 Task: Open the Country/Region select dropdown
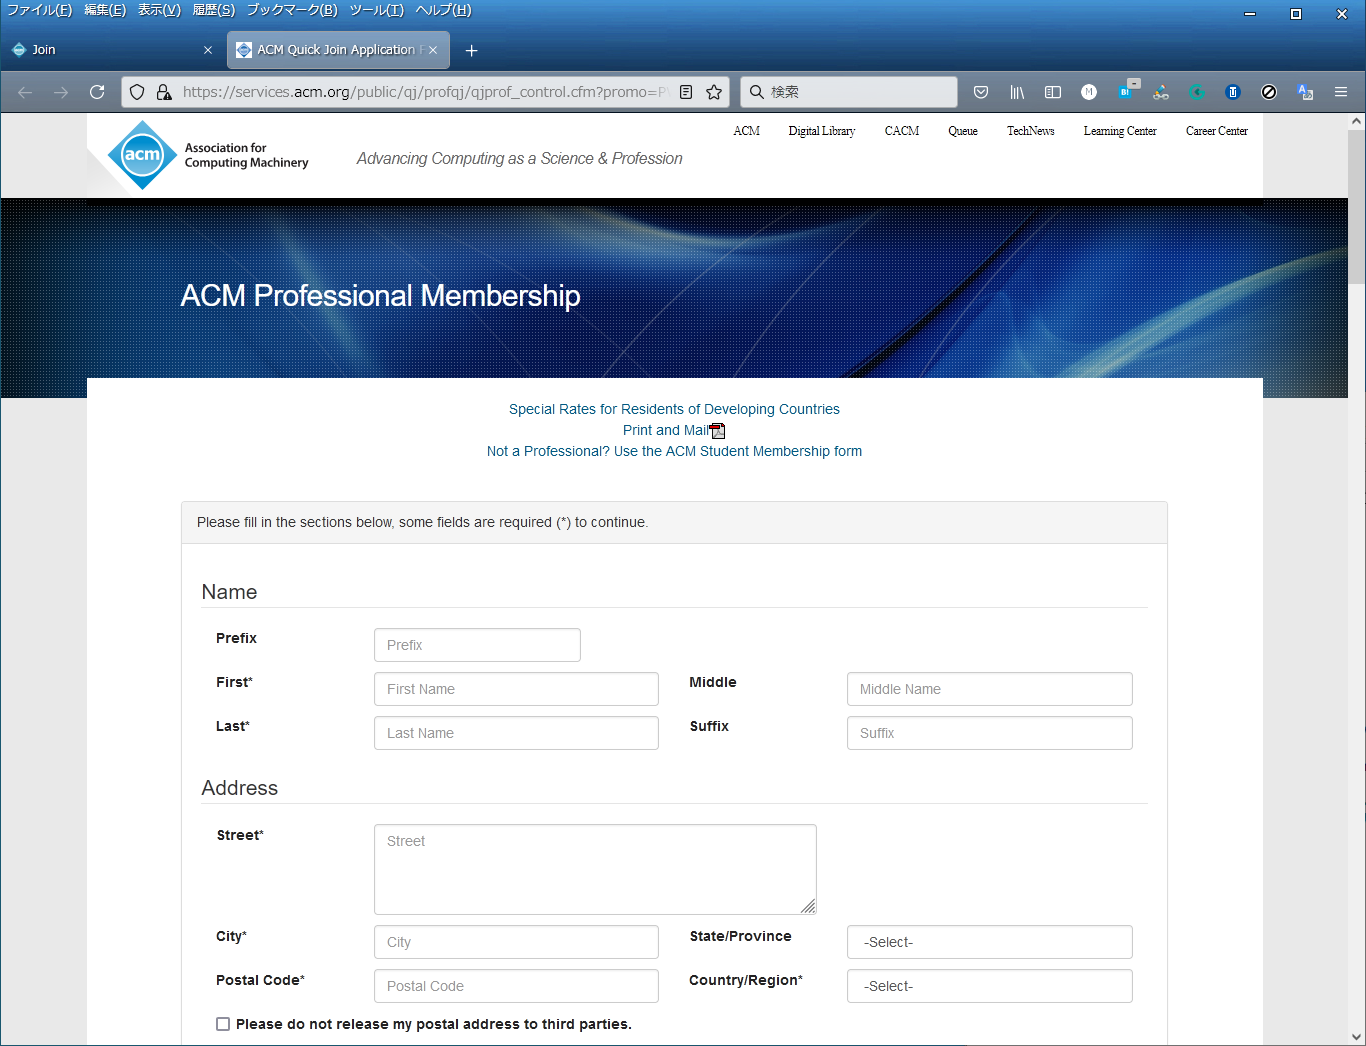[x=989, y=986]
